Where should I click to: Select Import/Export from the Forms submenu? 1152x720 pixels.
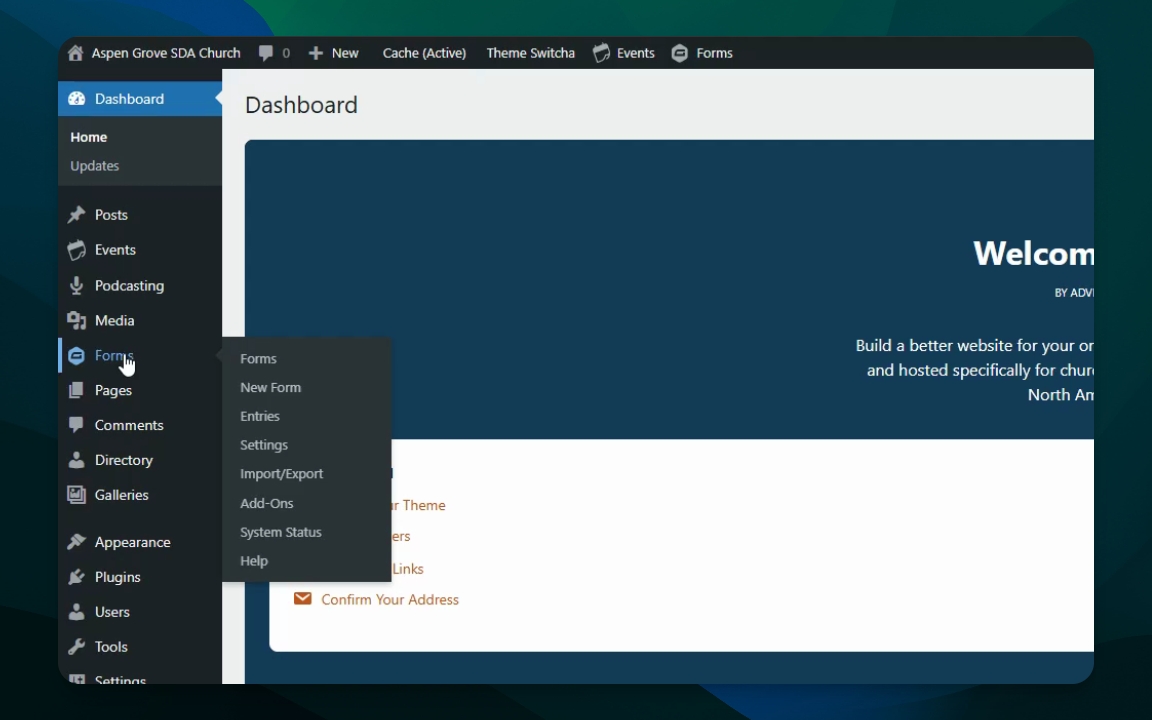[x=281, y=474]
